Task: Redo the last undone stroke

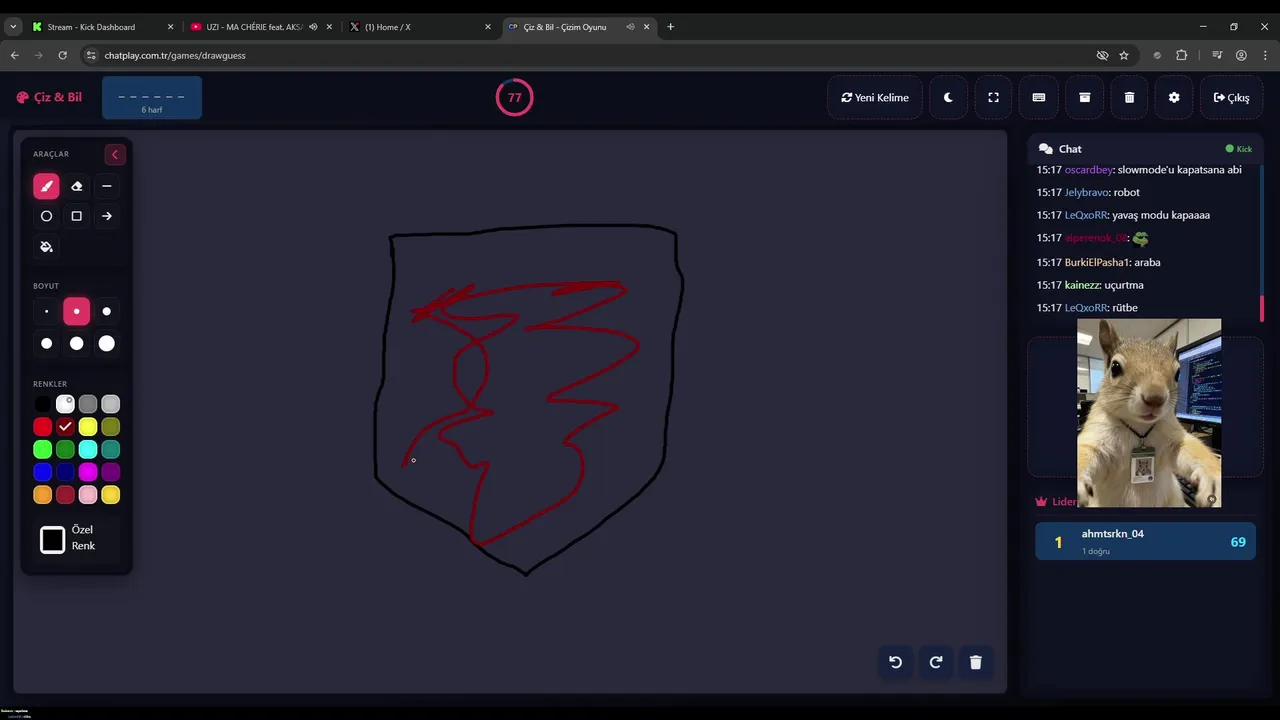Action: pyautogui.click(x=936, y=662)
